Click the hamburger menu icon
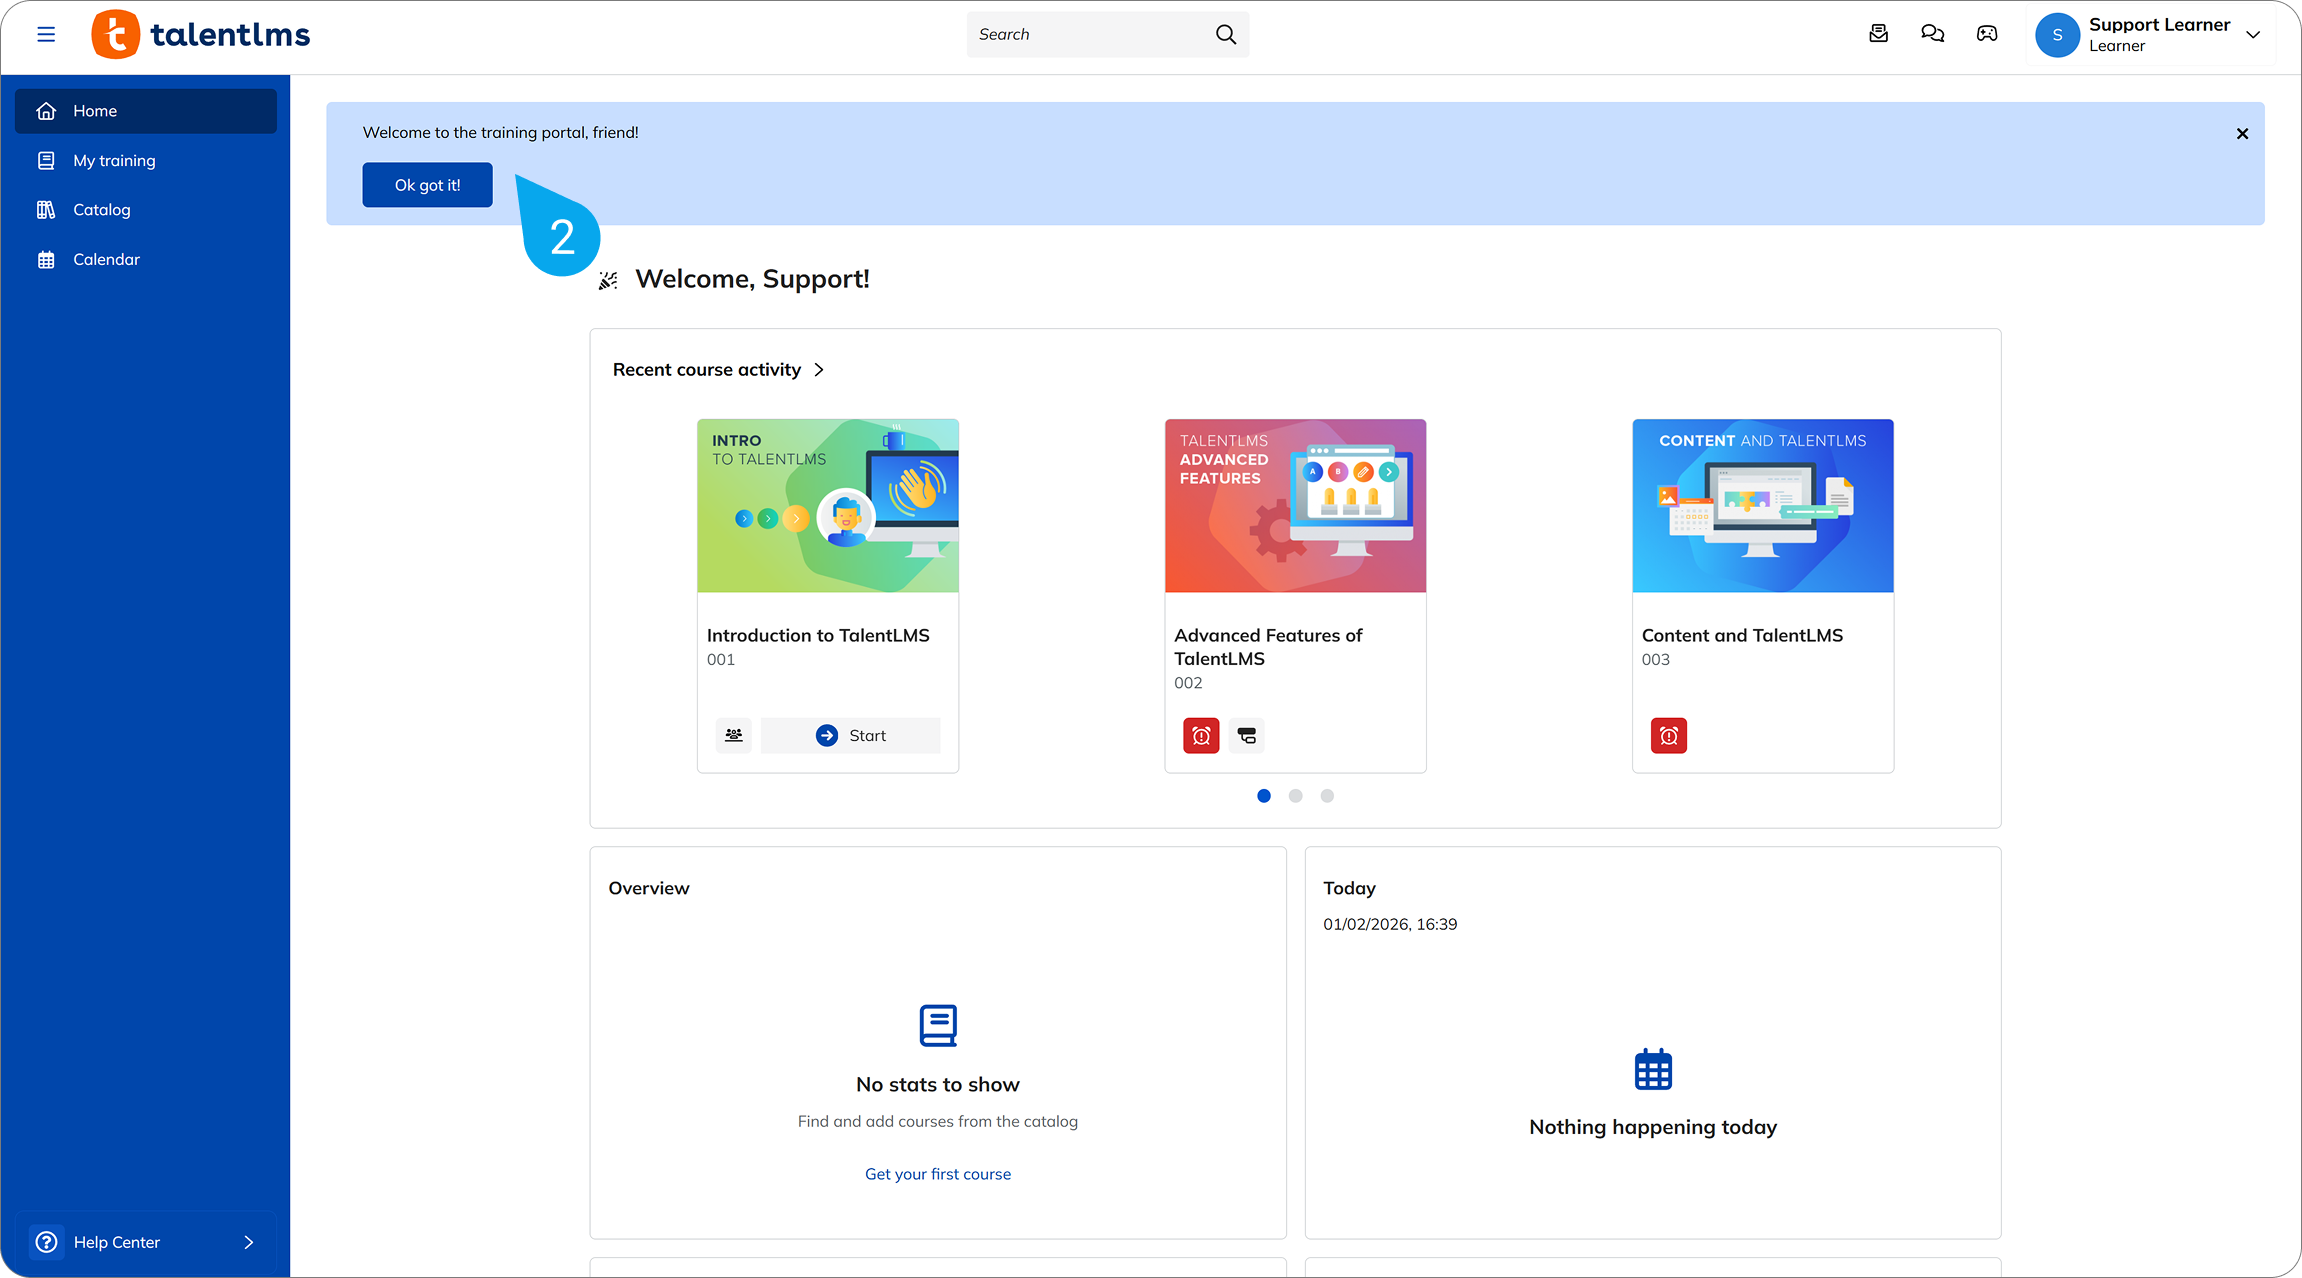The height and width of the screenshot is (1278, 2302). [46, 34]
